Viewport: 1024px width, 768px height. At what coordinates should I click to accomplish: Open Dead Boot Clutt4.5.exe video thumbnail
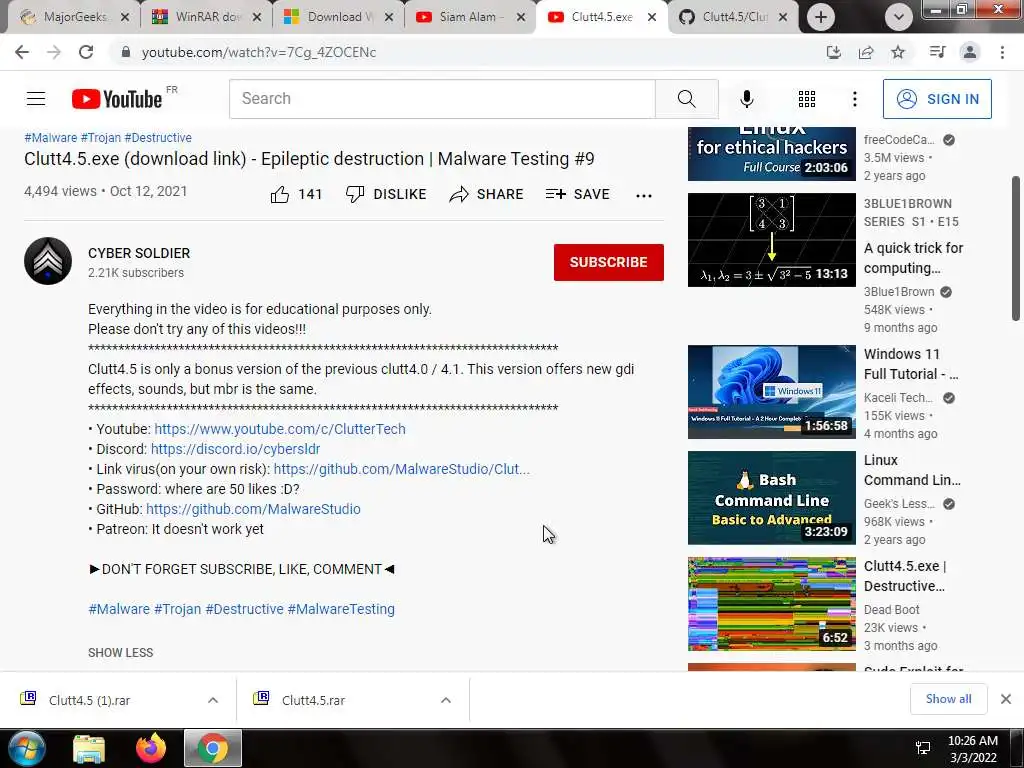771,603
